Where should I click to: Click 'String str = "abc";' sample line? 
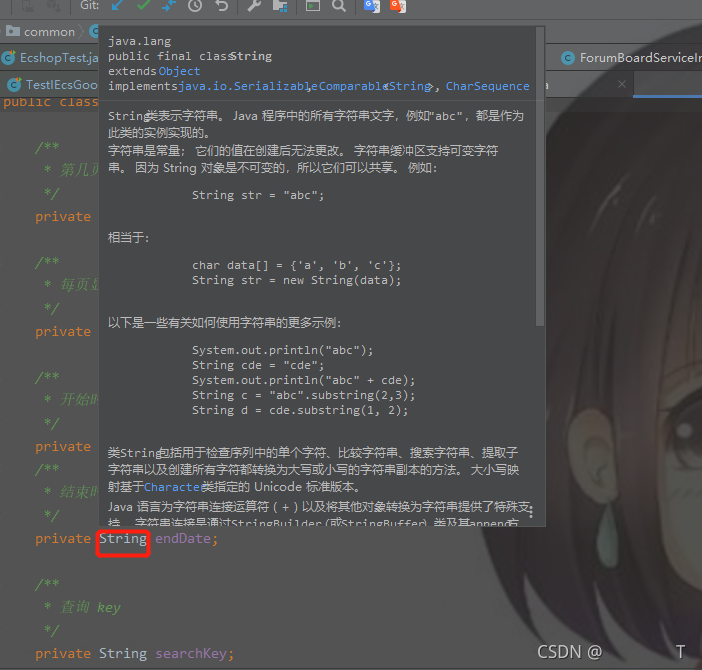(258, 195)
